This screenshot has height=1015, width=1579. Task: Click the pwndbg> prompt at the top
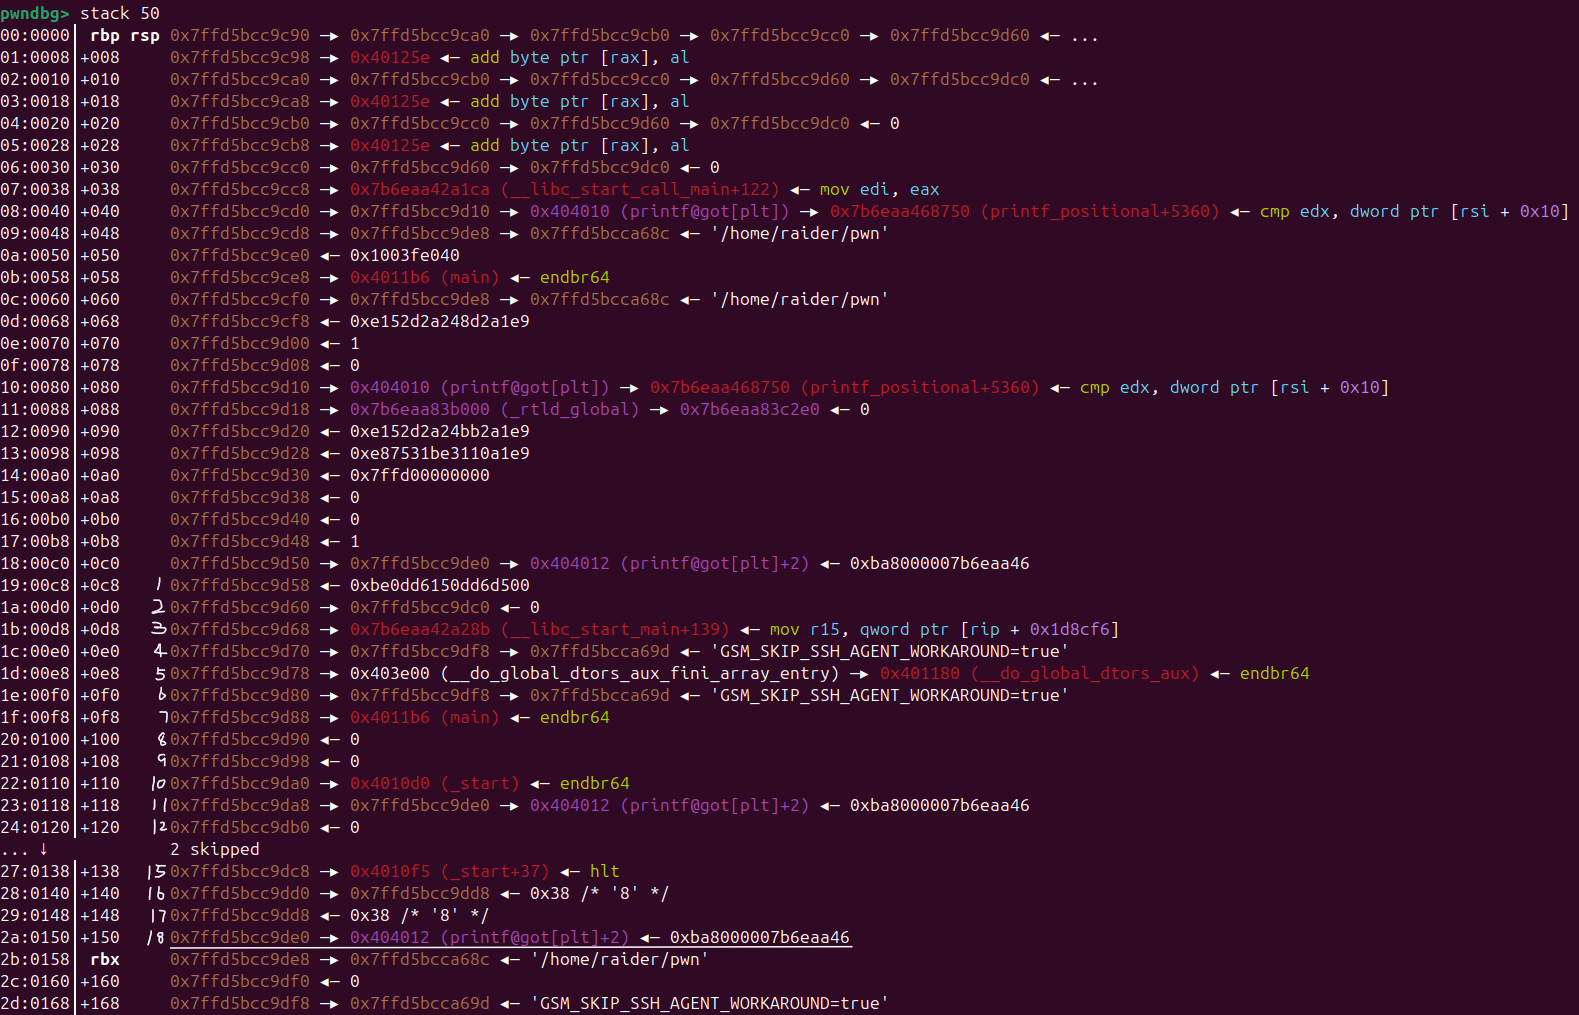tap(35, 13)
